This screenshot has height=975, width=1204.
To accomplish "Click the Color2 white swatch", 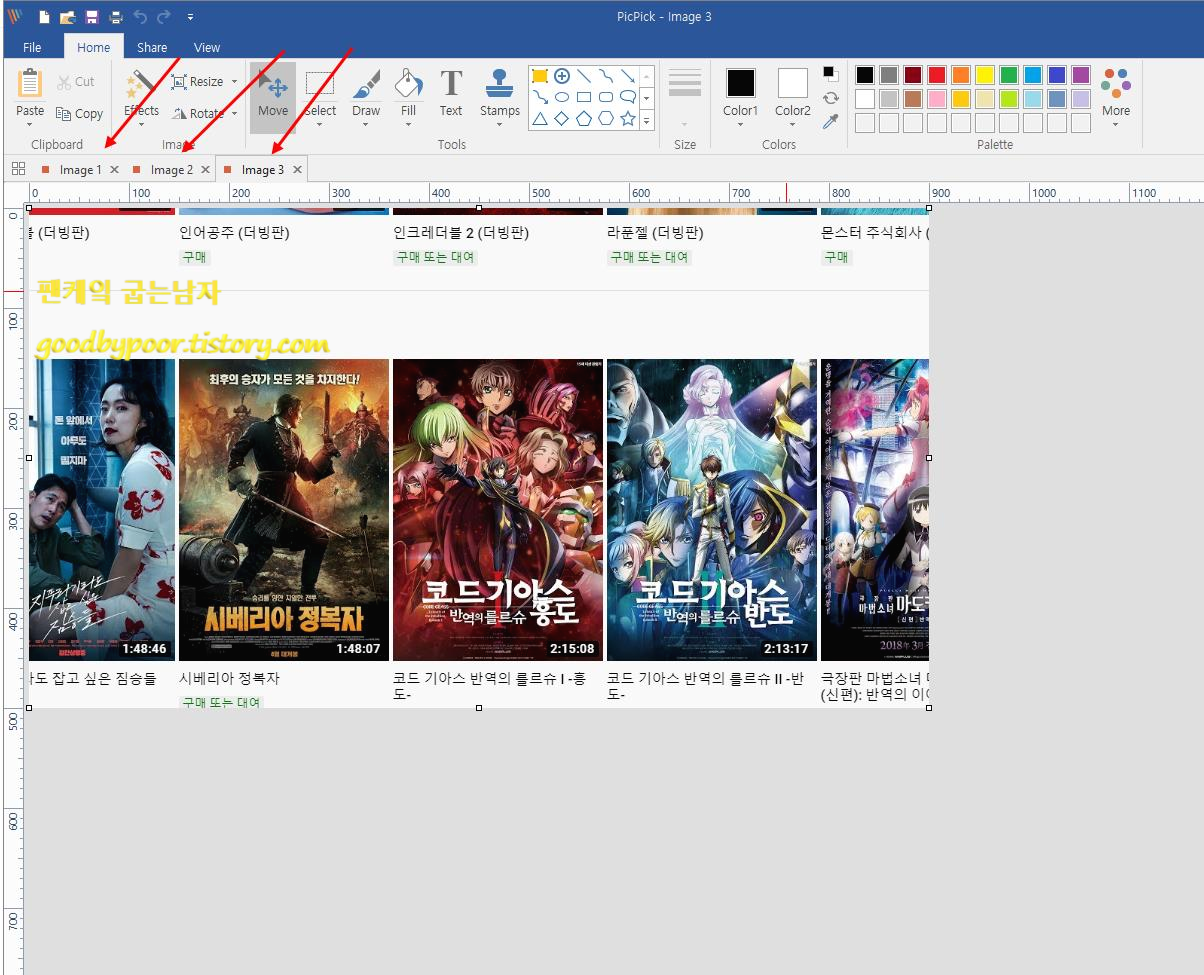I will point(793,83).
